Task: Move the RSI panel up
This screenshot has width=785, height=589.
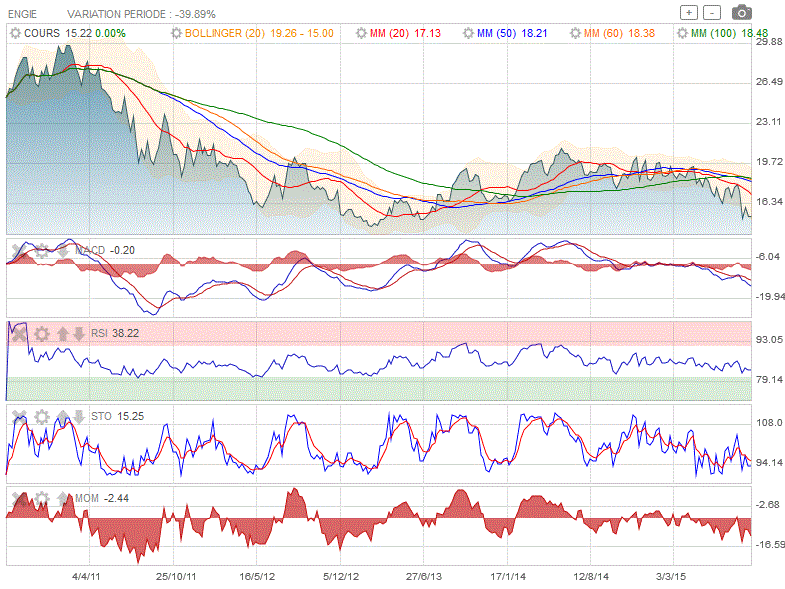Action: 62,333
